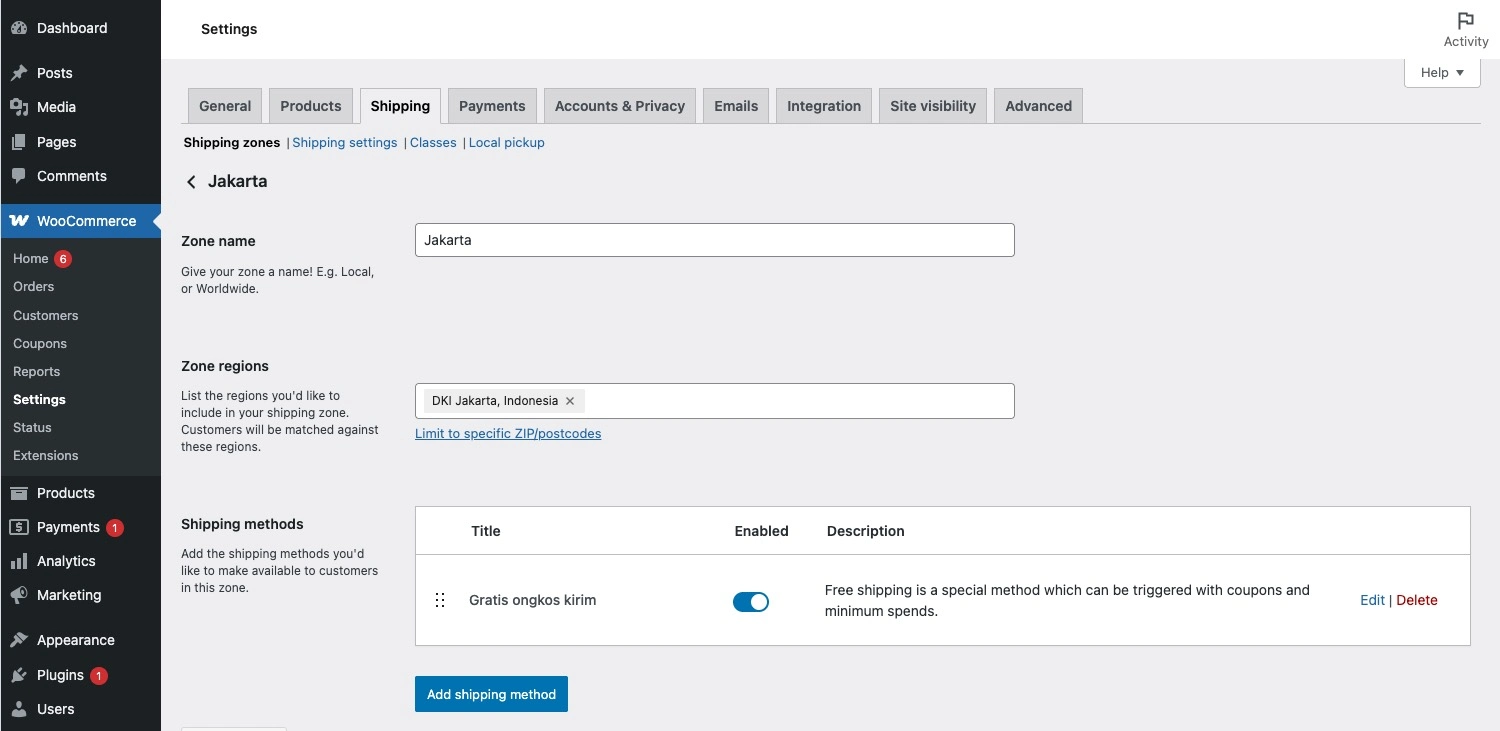Click the Add shipping method button
Viewport: 1500px width, 731px height.
coord(491,694)
